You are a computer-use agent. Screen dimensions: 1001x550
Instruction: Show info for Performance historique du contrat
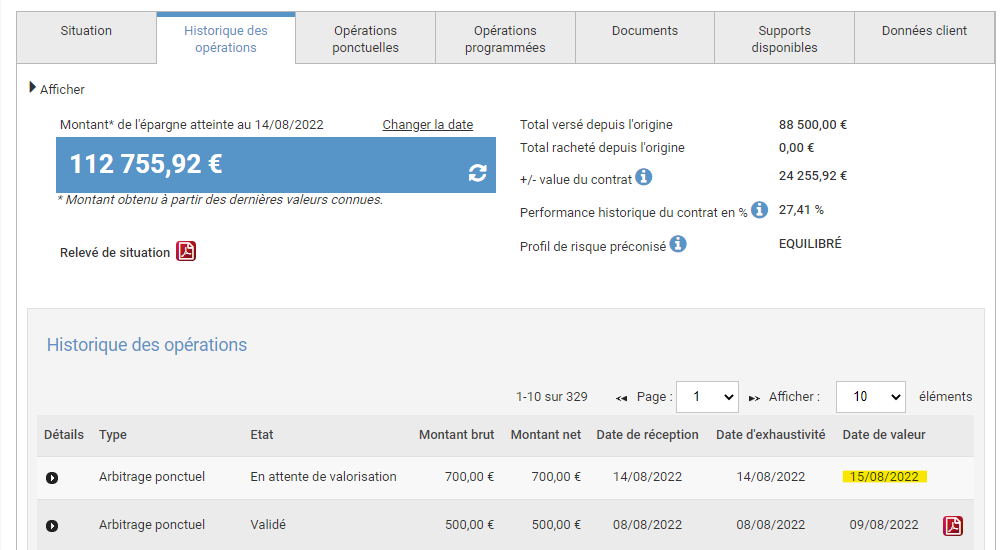click(759, 210)
